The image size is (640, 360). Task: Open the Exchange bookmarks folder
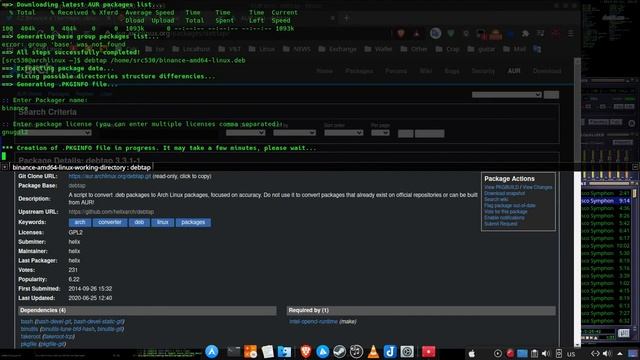337,49
